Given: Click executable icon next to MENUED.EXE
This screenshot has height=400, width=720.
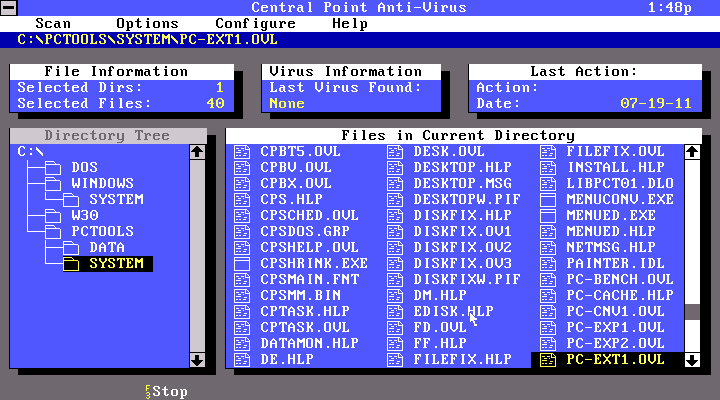Looking at the screenshot, I should (548, 216).
